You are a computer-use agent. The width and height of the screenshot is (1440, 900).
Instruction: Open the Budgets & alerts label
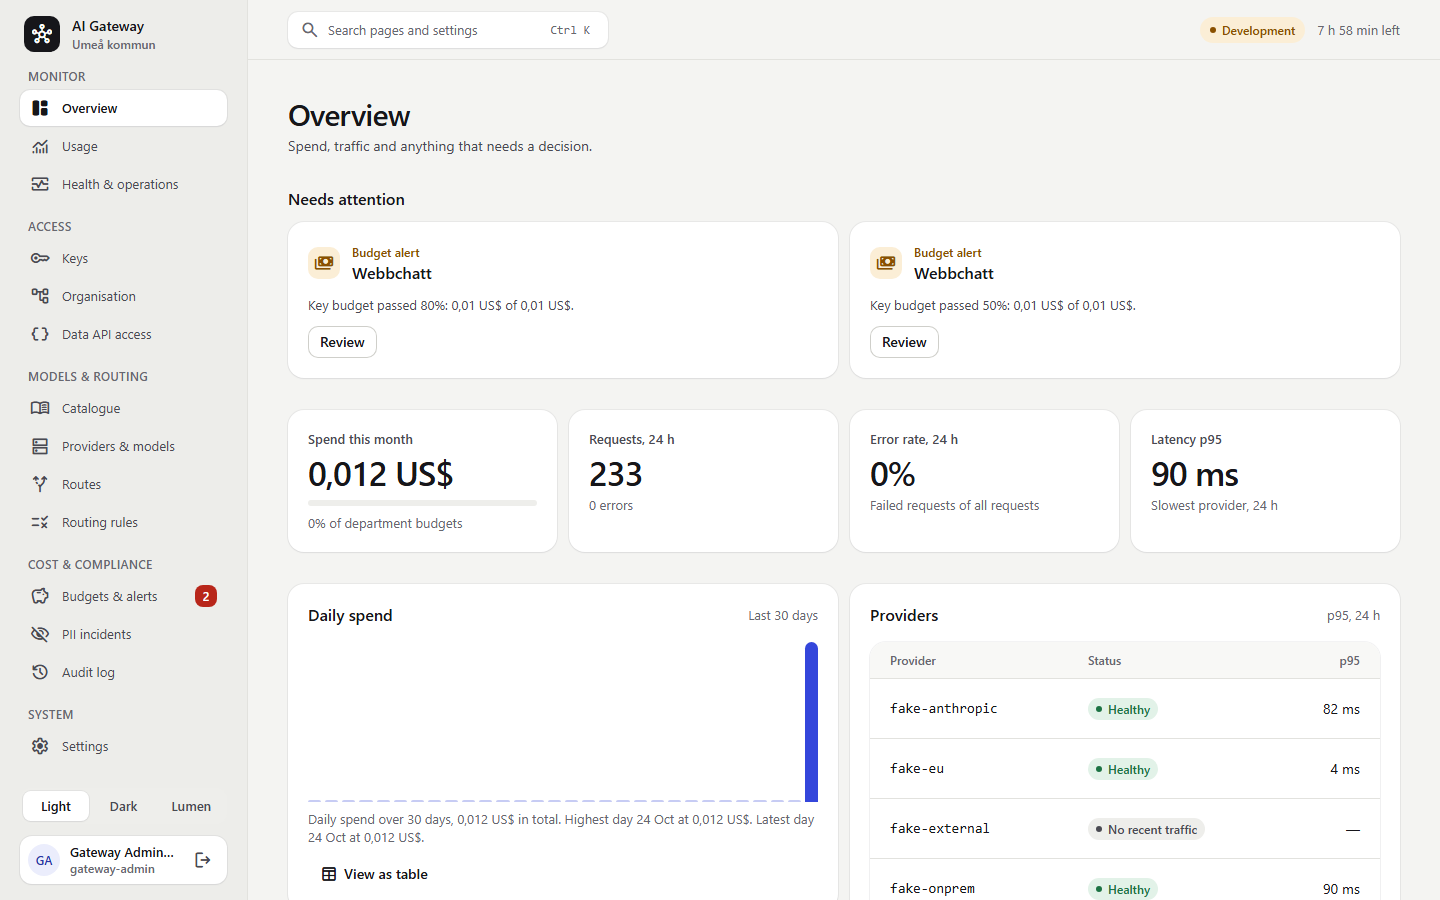tap(110, 597)
